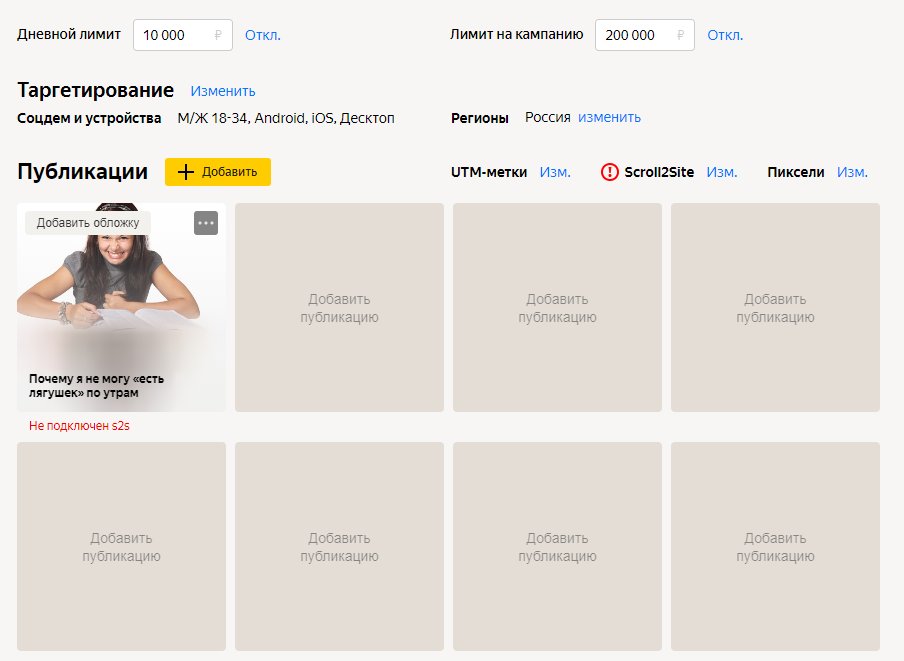Edit Пиксели via Изм. link
The image size is (904, 661).
click(852, 172)
